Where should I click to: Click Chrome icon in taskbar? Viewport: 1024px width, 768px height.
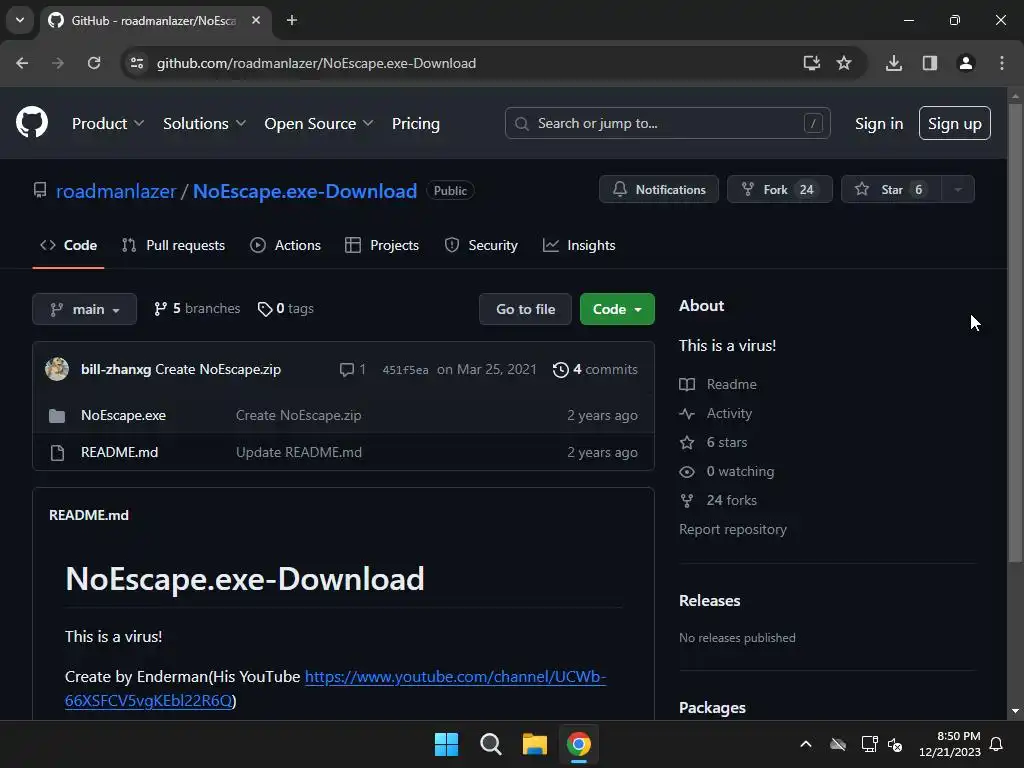[x=579, y=744]
